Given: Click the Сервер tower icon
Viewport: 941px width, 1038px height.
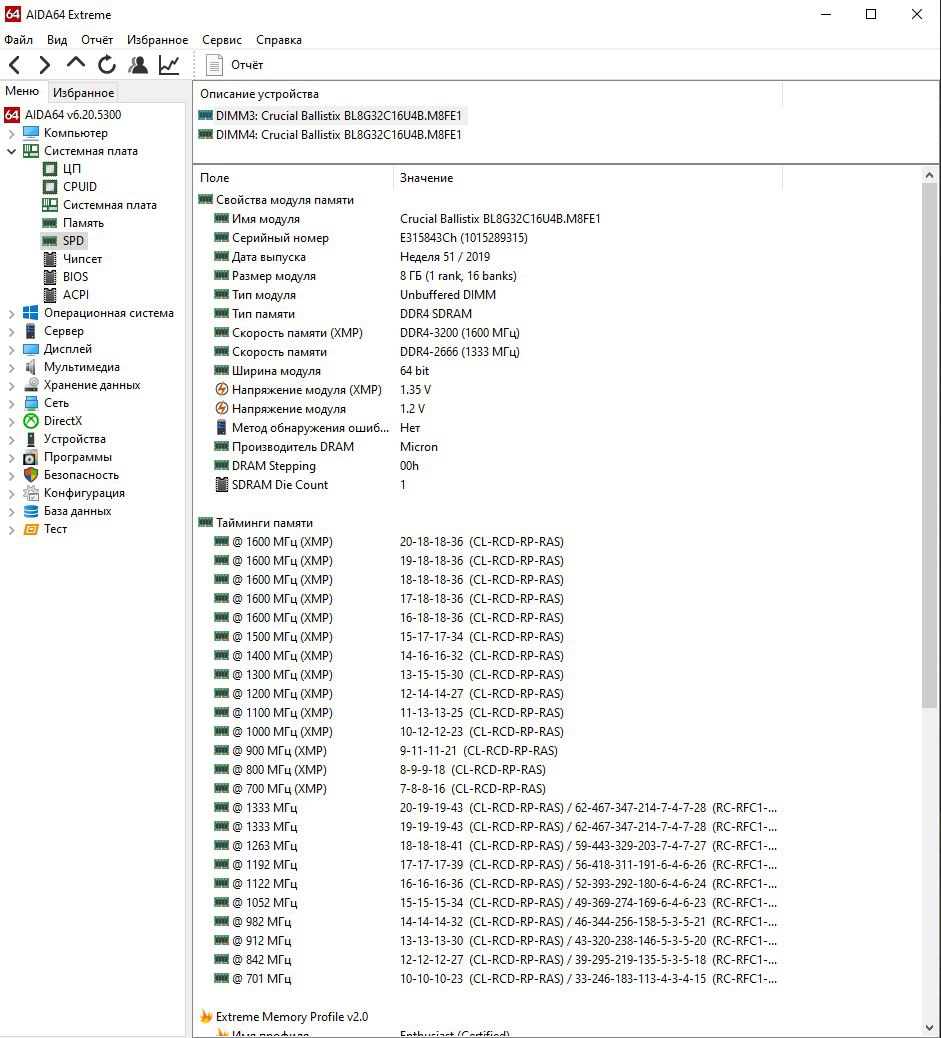Looking at the screenshot, I should tap(30, 331).
